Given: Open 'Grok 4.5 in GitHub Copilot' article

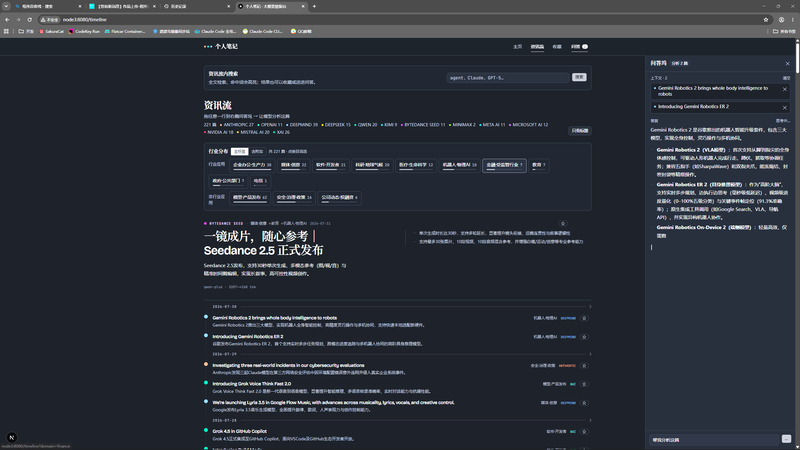Looking at the screenshot, I should 239,431.
